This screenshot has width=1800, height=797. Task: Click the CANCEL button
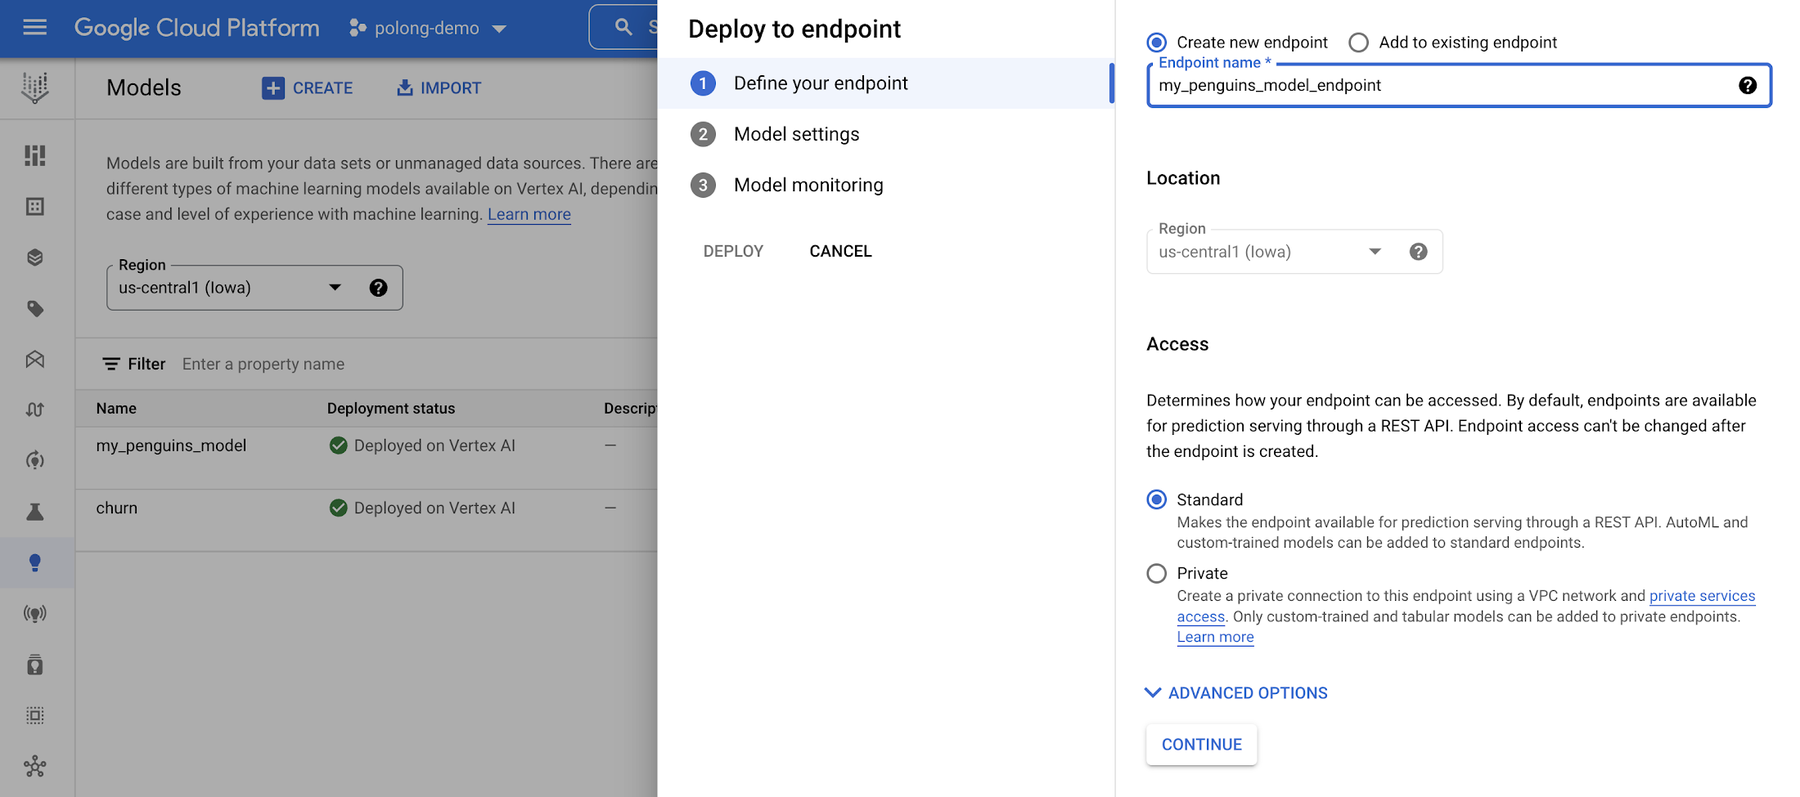pos(840,251)
